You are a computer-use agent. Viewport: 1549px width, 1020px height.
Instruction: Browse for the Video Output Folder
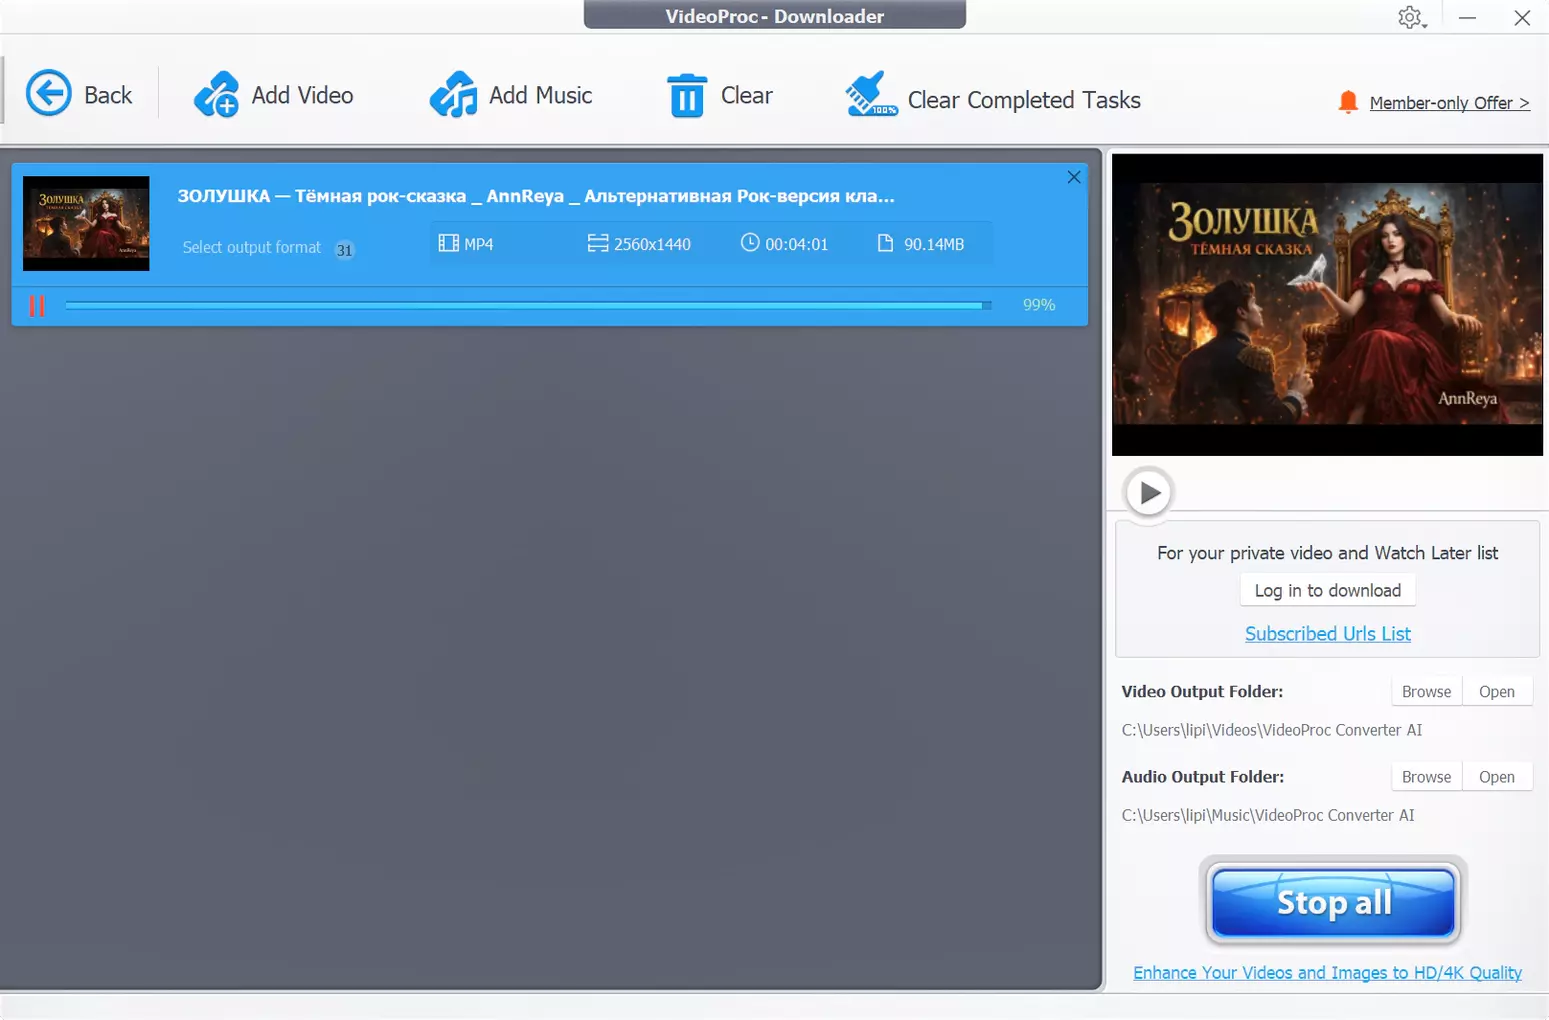point(1425,692)
